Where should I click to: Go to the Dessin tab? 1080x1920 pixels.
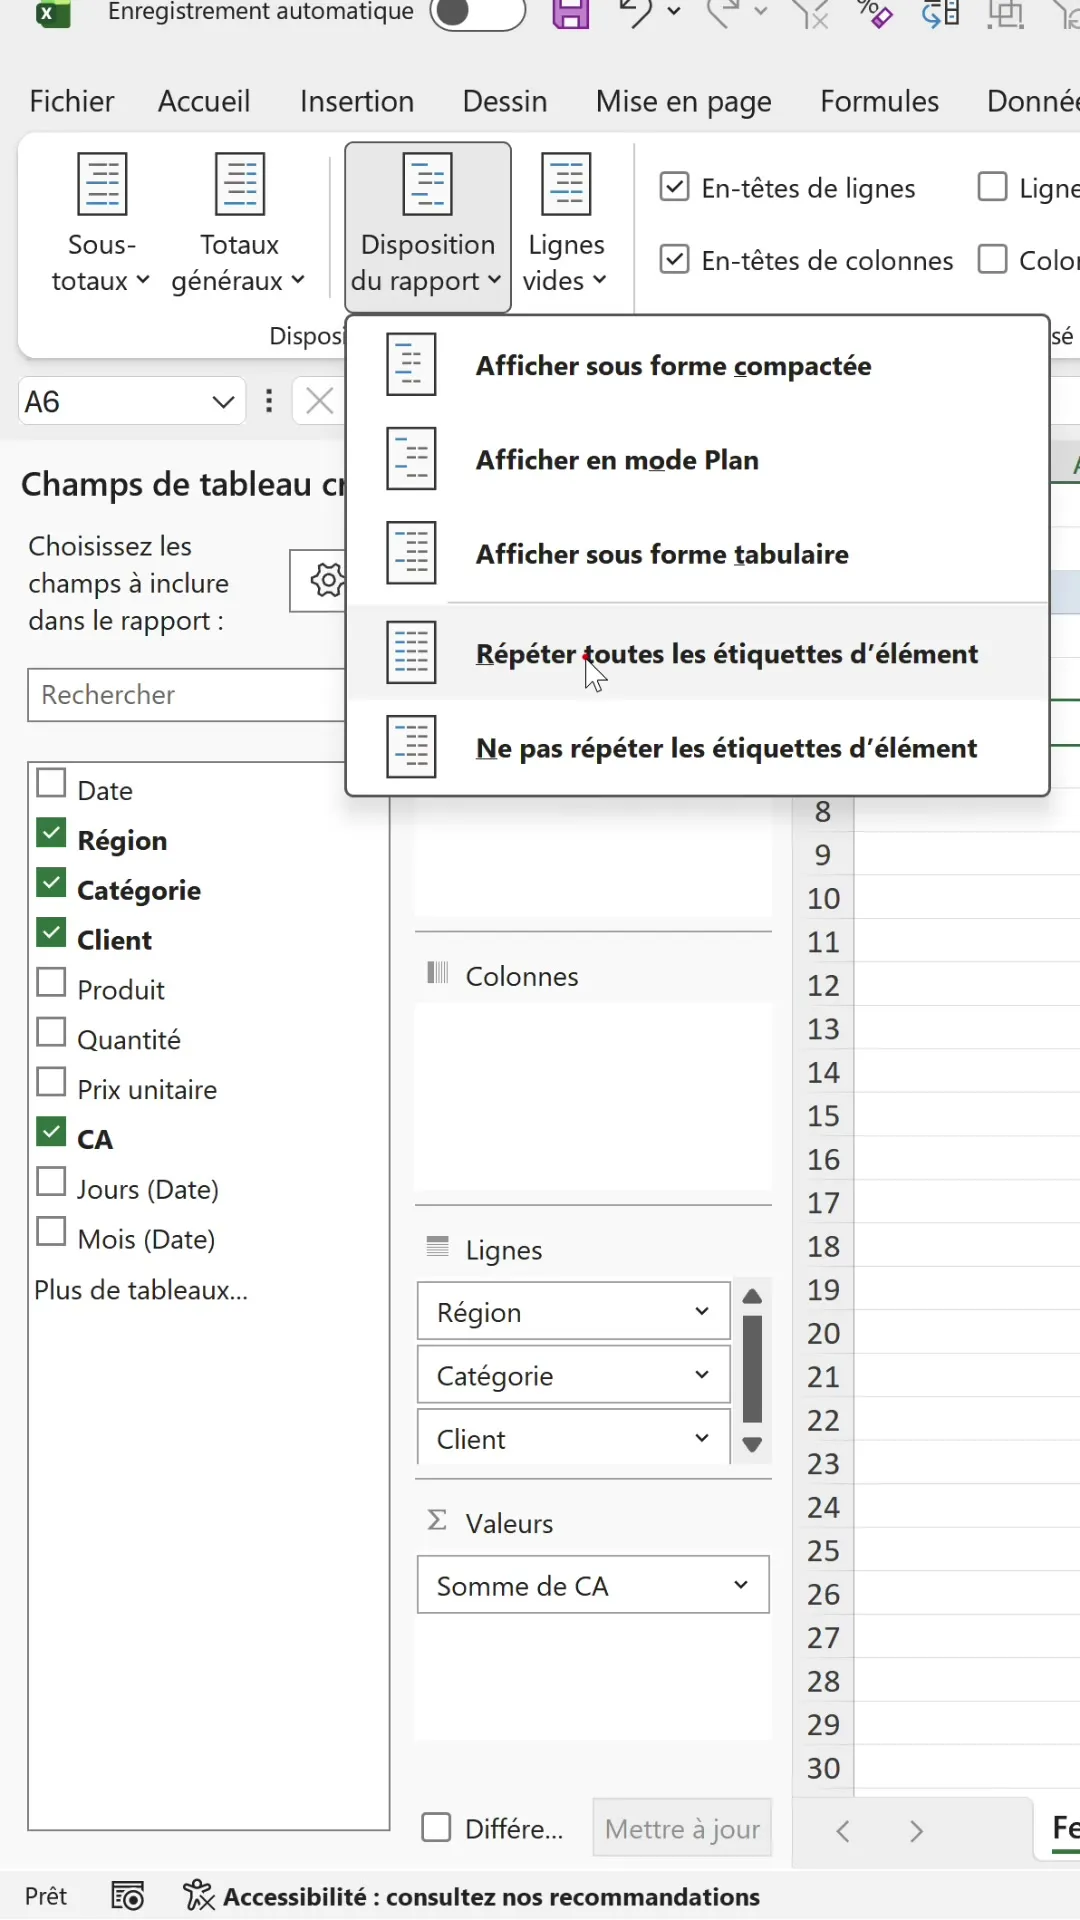click(x=505, y=101)
